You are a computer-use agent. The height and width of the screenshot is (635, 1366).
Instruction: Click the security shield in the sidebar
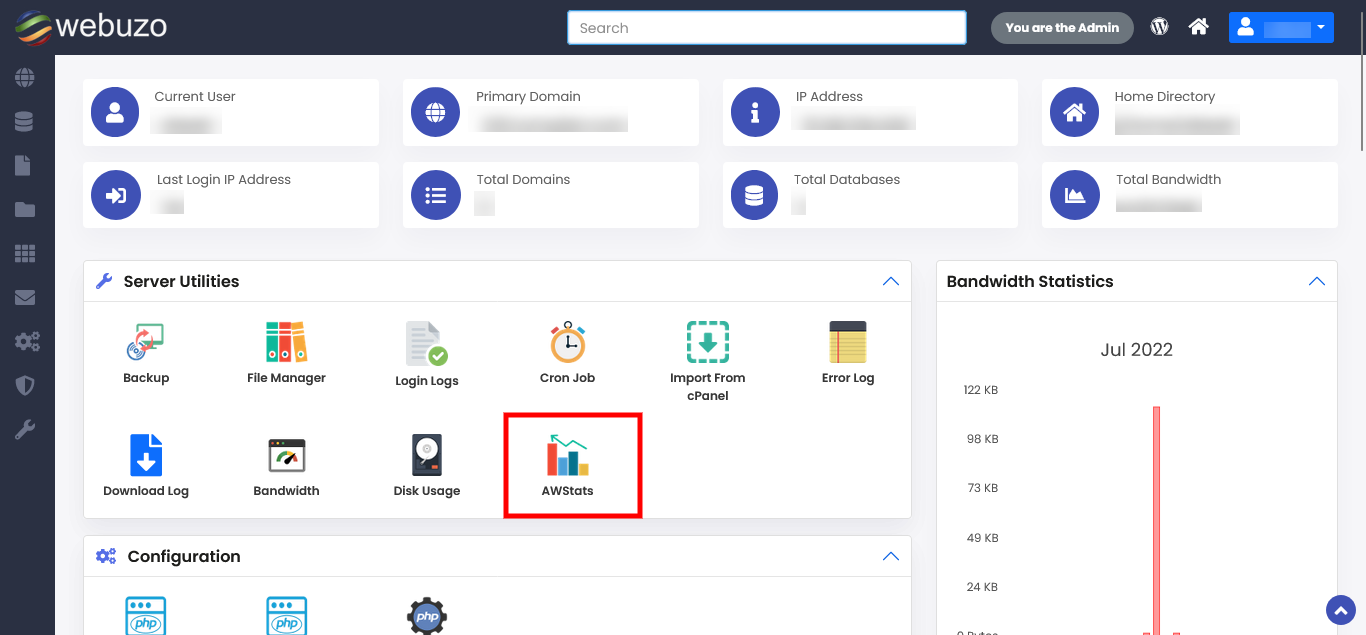pos(27,385)
